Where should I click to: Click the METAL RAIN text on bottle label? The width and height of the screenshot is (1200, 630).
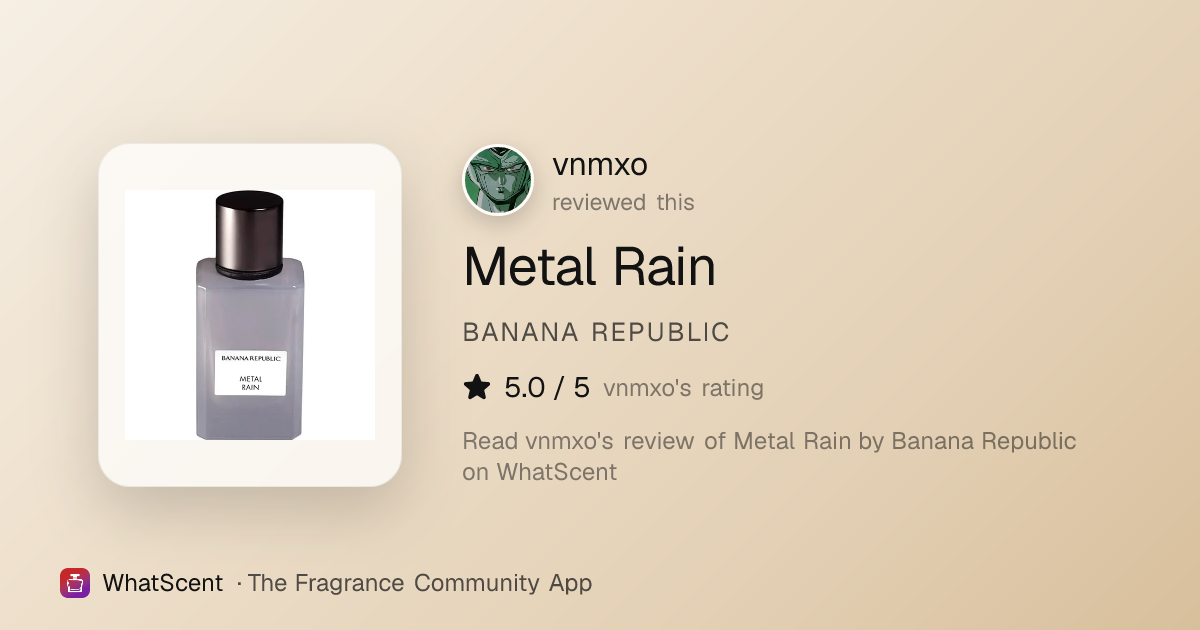click(250, 382)
